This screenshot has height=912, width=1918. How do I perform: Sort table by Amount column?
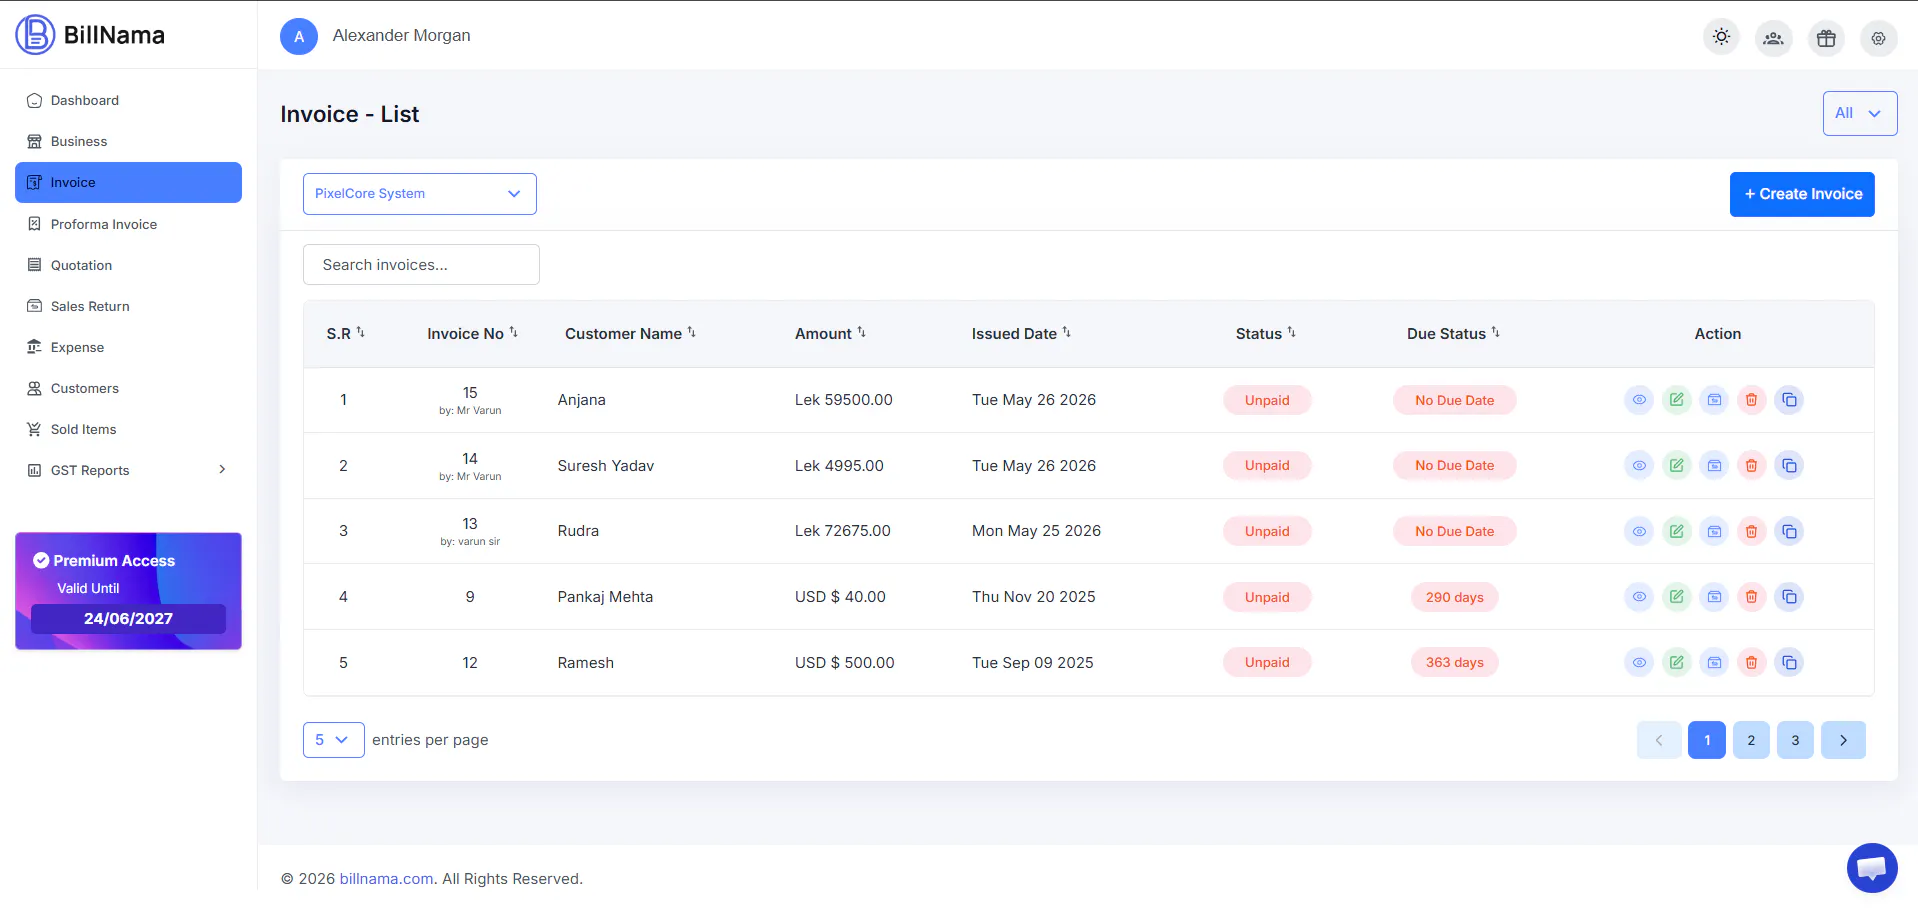point(830,334)
